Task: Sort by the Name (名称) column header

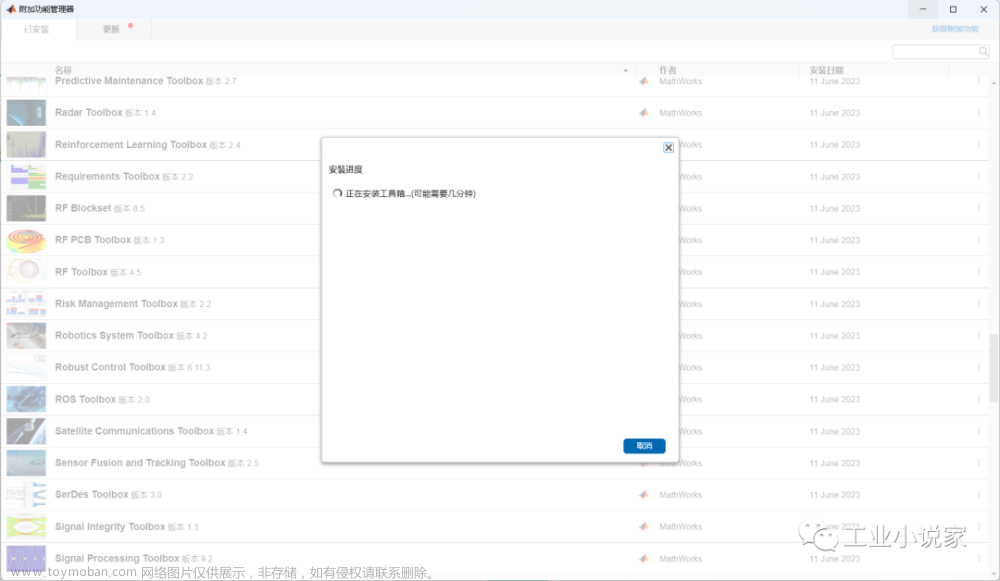Action: (x=63, y=70)
